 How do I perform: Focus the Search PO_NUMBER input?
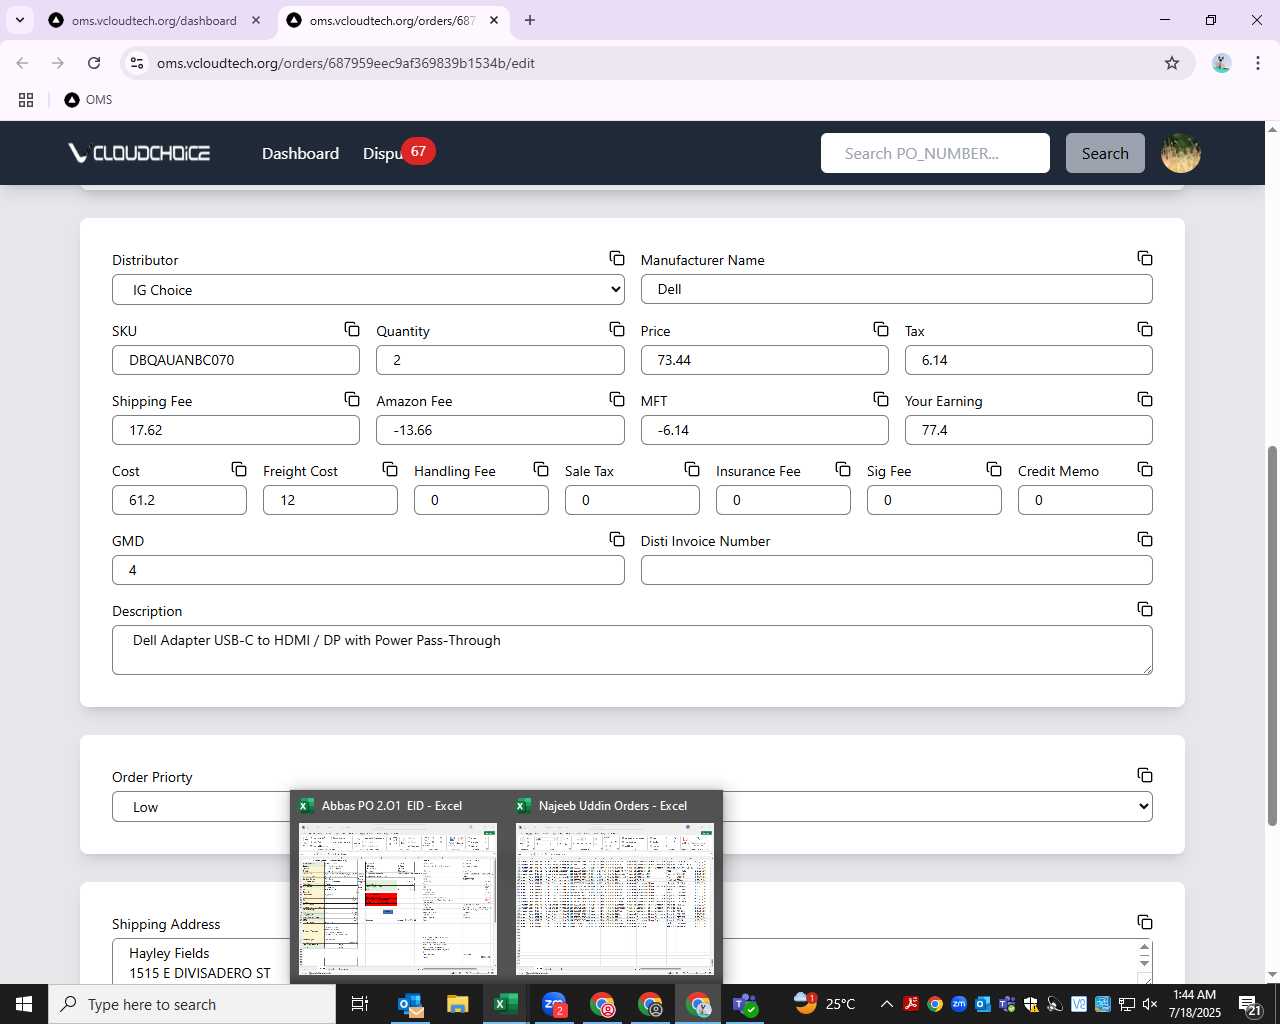pos(935,153)
